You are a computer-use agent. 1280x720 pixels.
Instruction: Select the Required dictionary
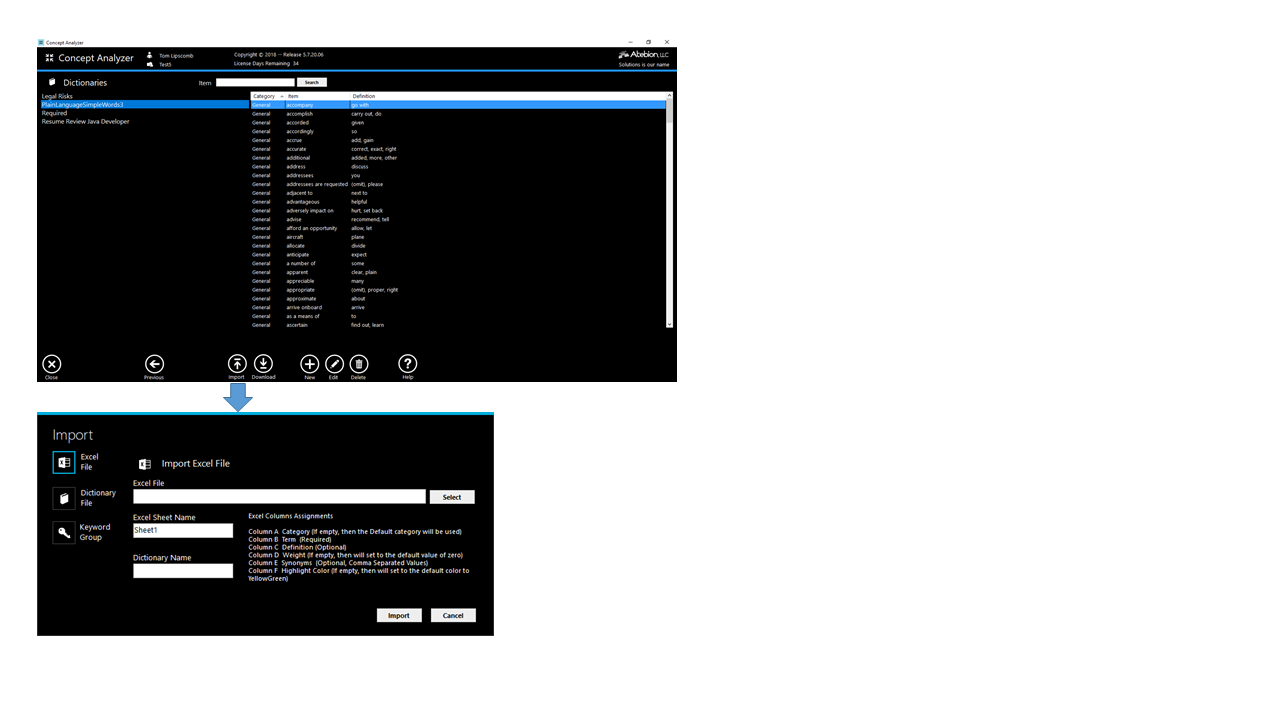145,113
